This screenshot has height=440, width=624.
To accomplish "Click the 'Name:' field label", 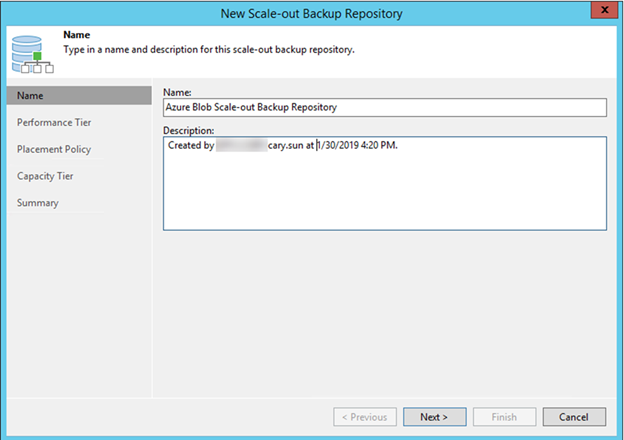I will pos(177,92).
